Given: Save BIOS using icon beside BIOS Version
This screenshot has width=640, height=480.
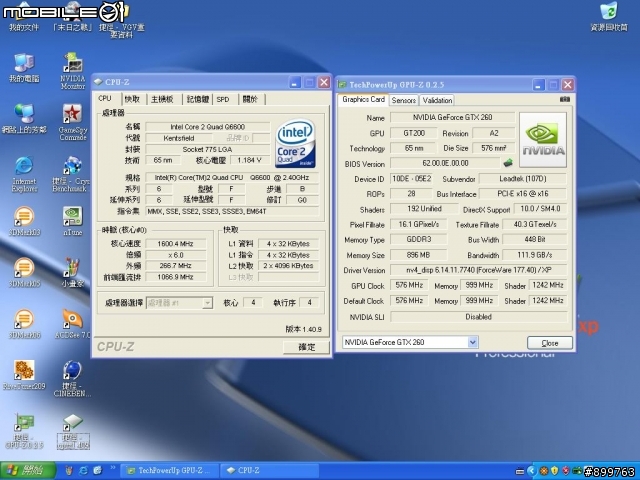Looking at the screenshot, I should coord(508,163).
